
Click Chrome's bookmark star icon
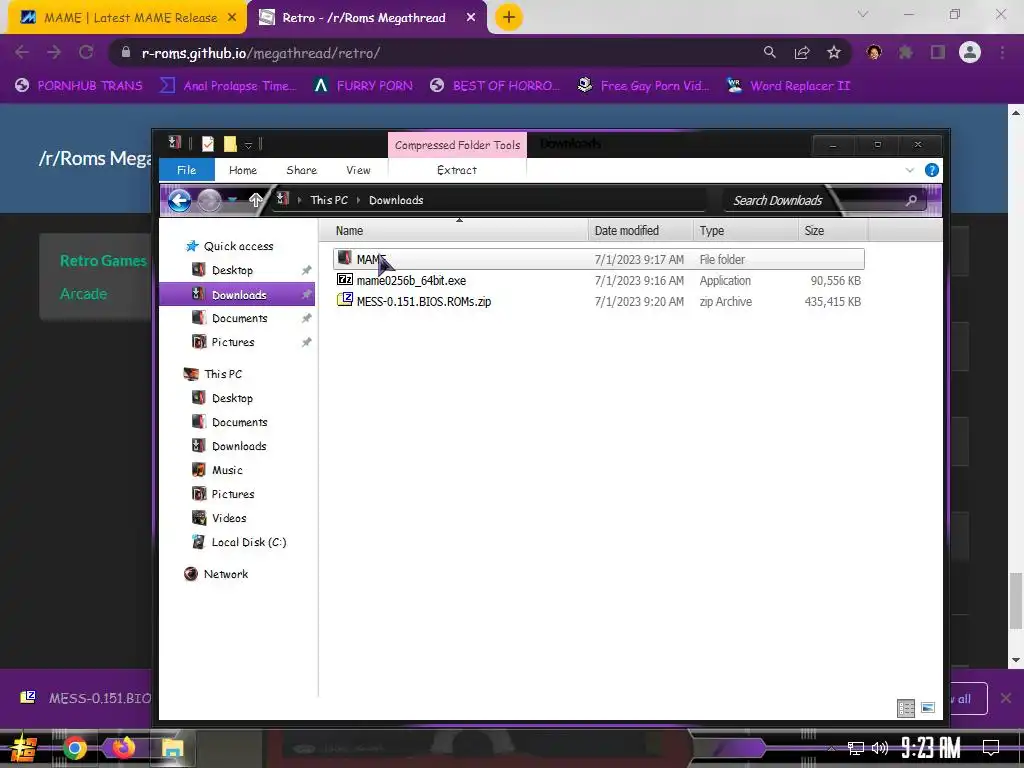(x=834, y=53)
